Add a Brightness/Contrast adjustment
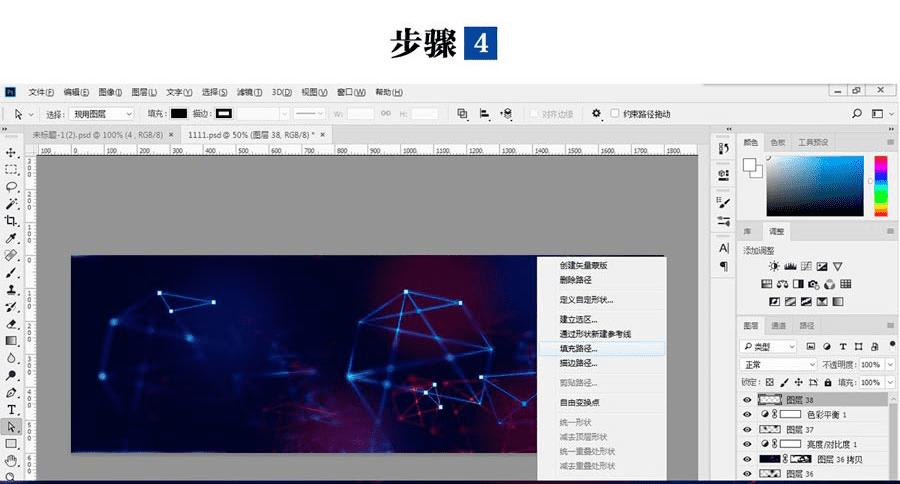This screenshot has height=484, width=900. (x=774, y=266)
